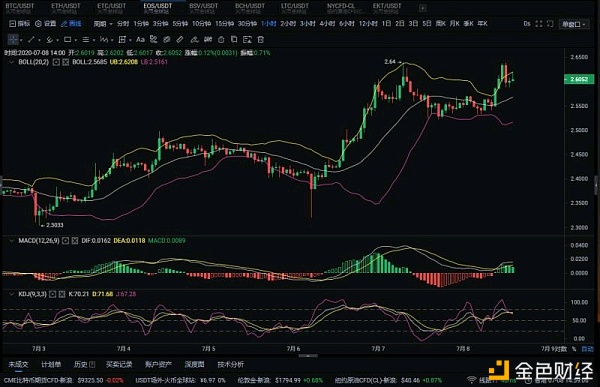Click the fullscreen expand icon
The image size is (600, 387).
point(539,24)
